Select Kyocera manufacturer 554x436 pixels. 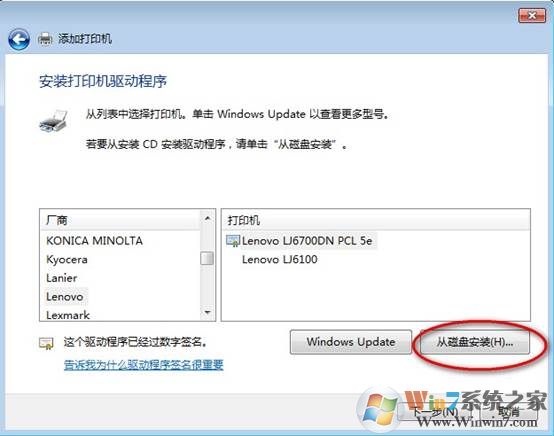pos(67,260)
